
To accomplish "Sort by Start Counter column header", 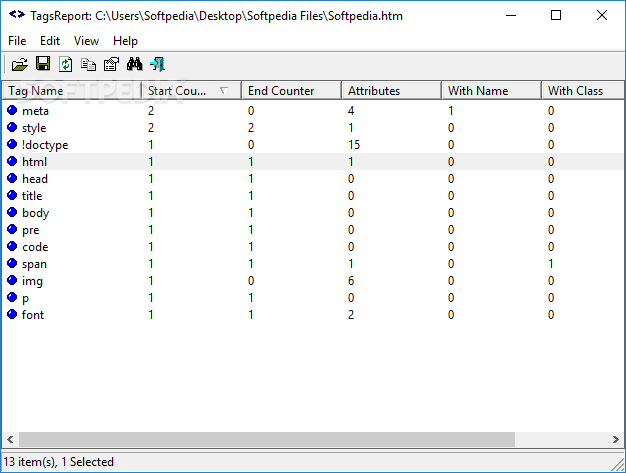I will (x=191, y=91).
